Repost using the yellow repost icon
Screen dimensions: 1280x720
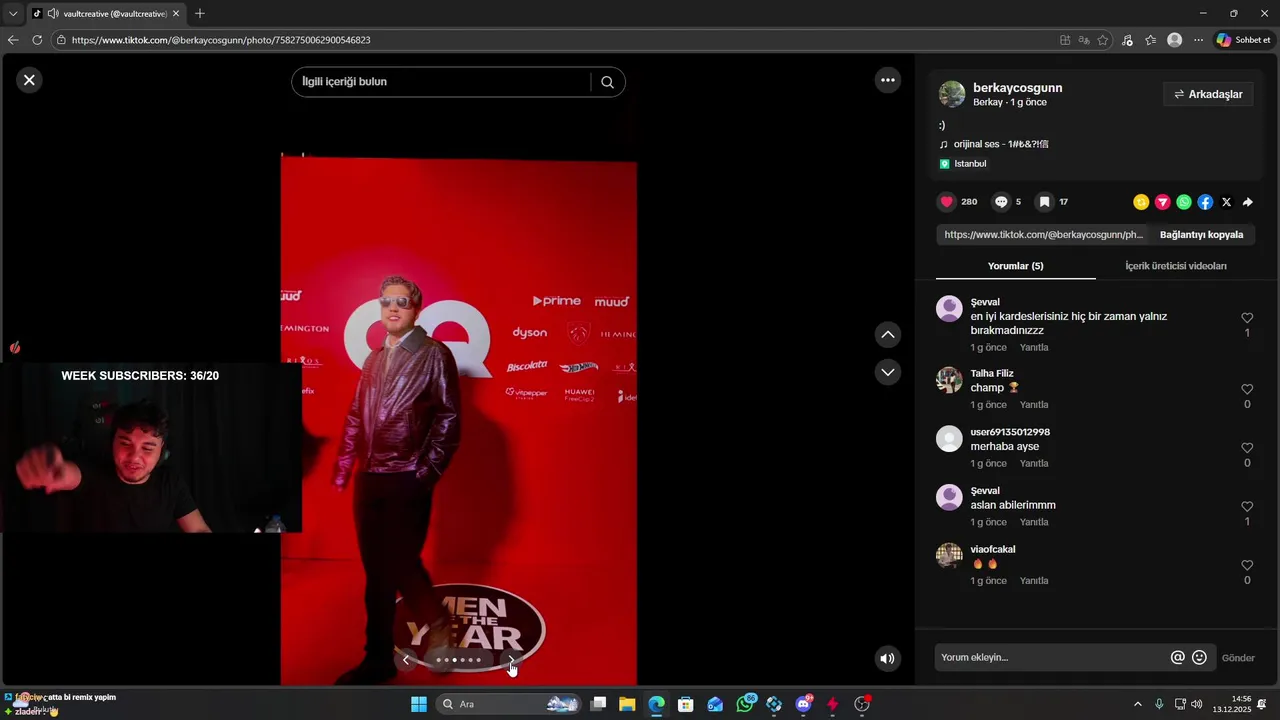tap(1141, 202)
